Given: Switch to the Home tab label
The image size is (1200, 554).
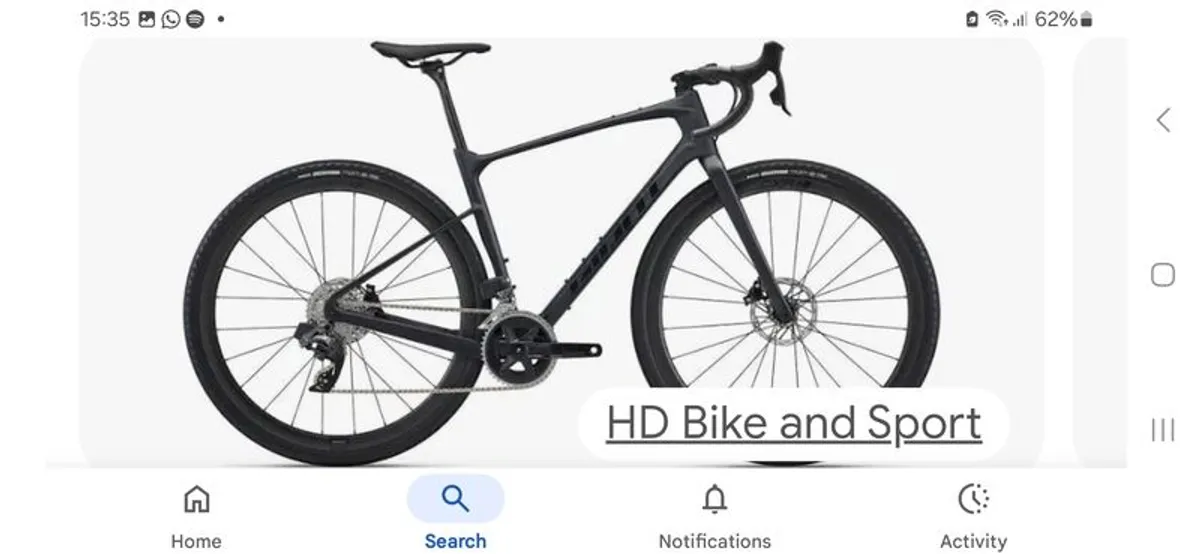Looking at the screenshot, I should pos(196,541).
